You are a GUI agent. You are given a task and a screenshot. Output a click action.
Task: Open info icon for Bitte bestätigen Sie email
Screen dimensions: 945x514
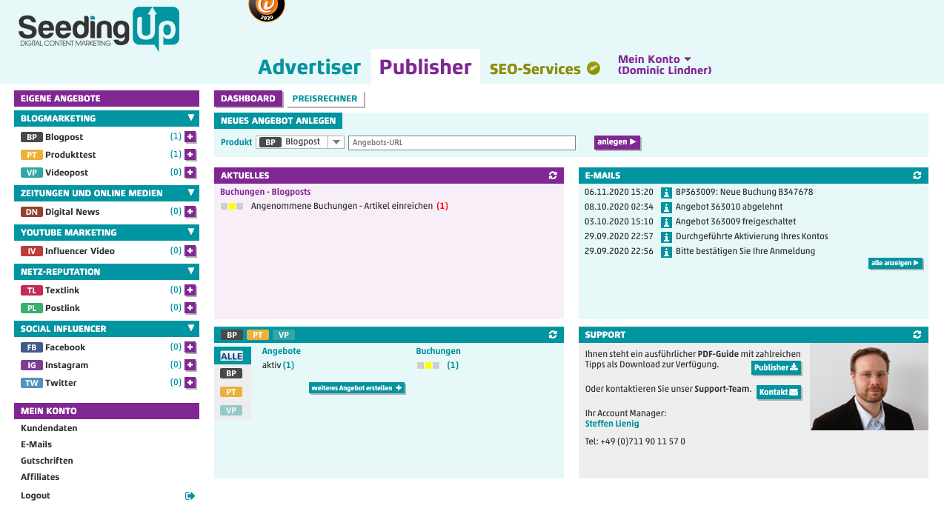pos(666,252)
